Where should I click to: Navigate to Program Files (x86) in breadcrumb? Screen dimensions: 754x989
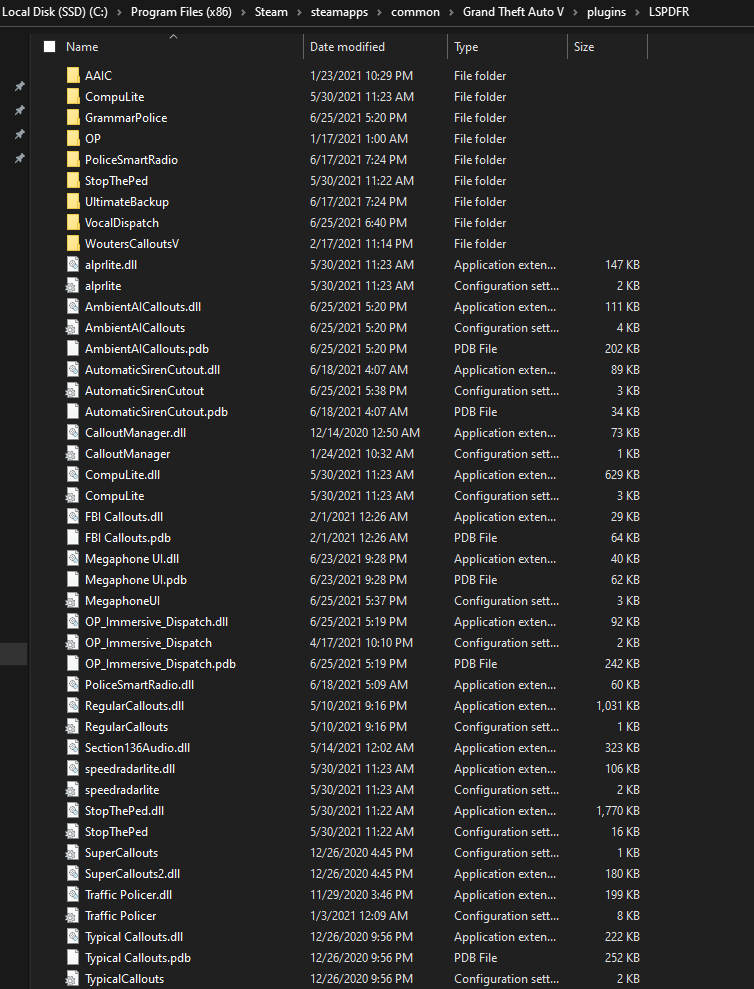coord(181,12)
